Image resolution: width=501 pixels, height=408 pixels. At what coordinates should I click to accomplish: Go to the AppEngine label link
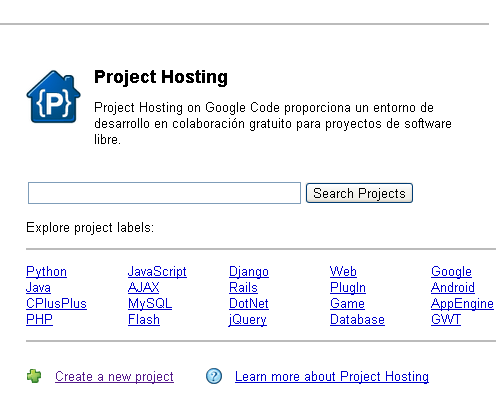coord(462,304)
